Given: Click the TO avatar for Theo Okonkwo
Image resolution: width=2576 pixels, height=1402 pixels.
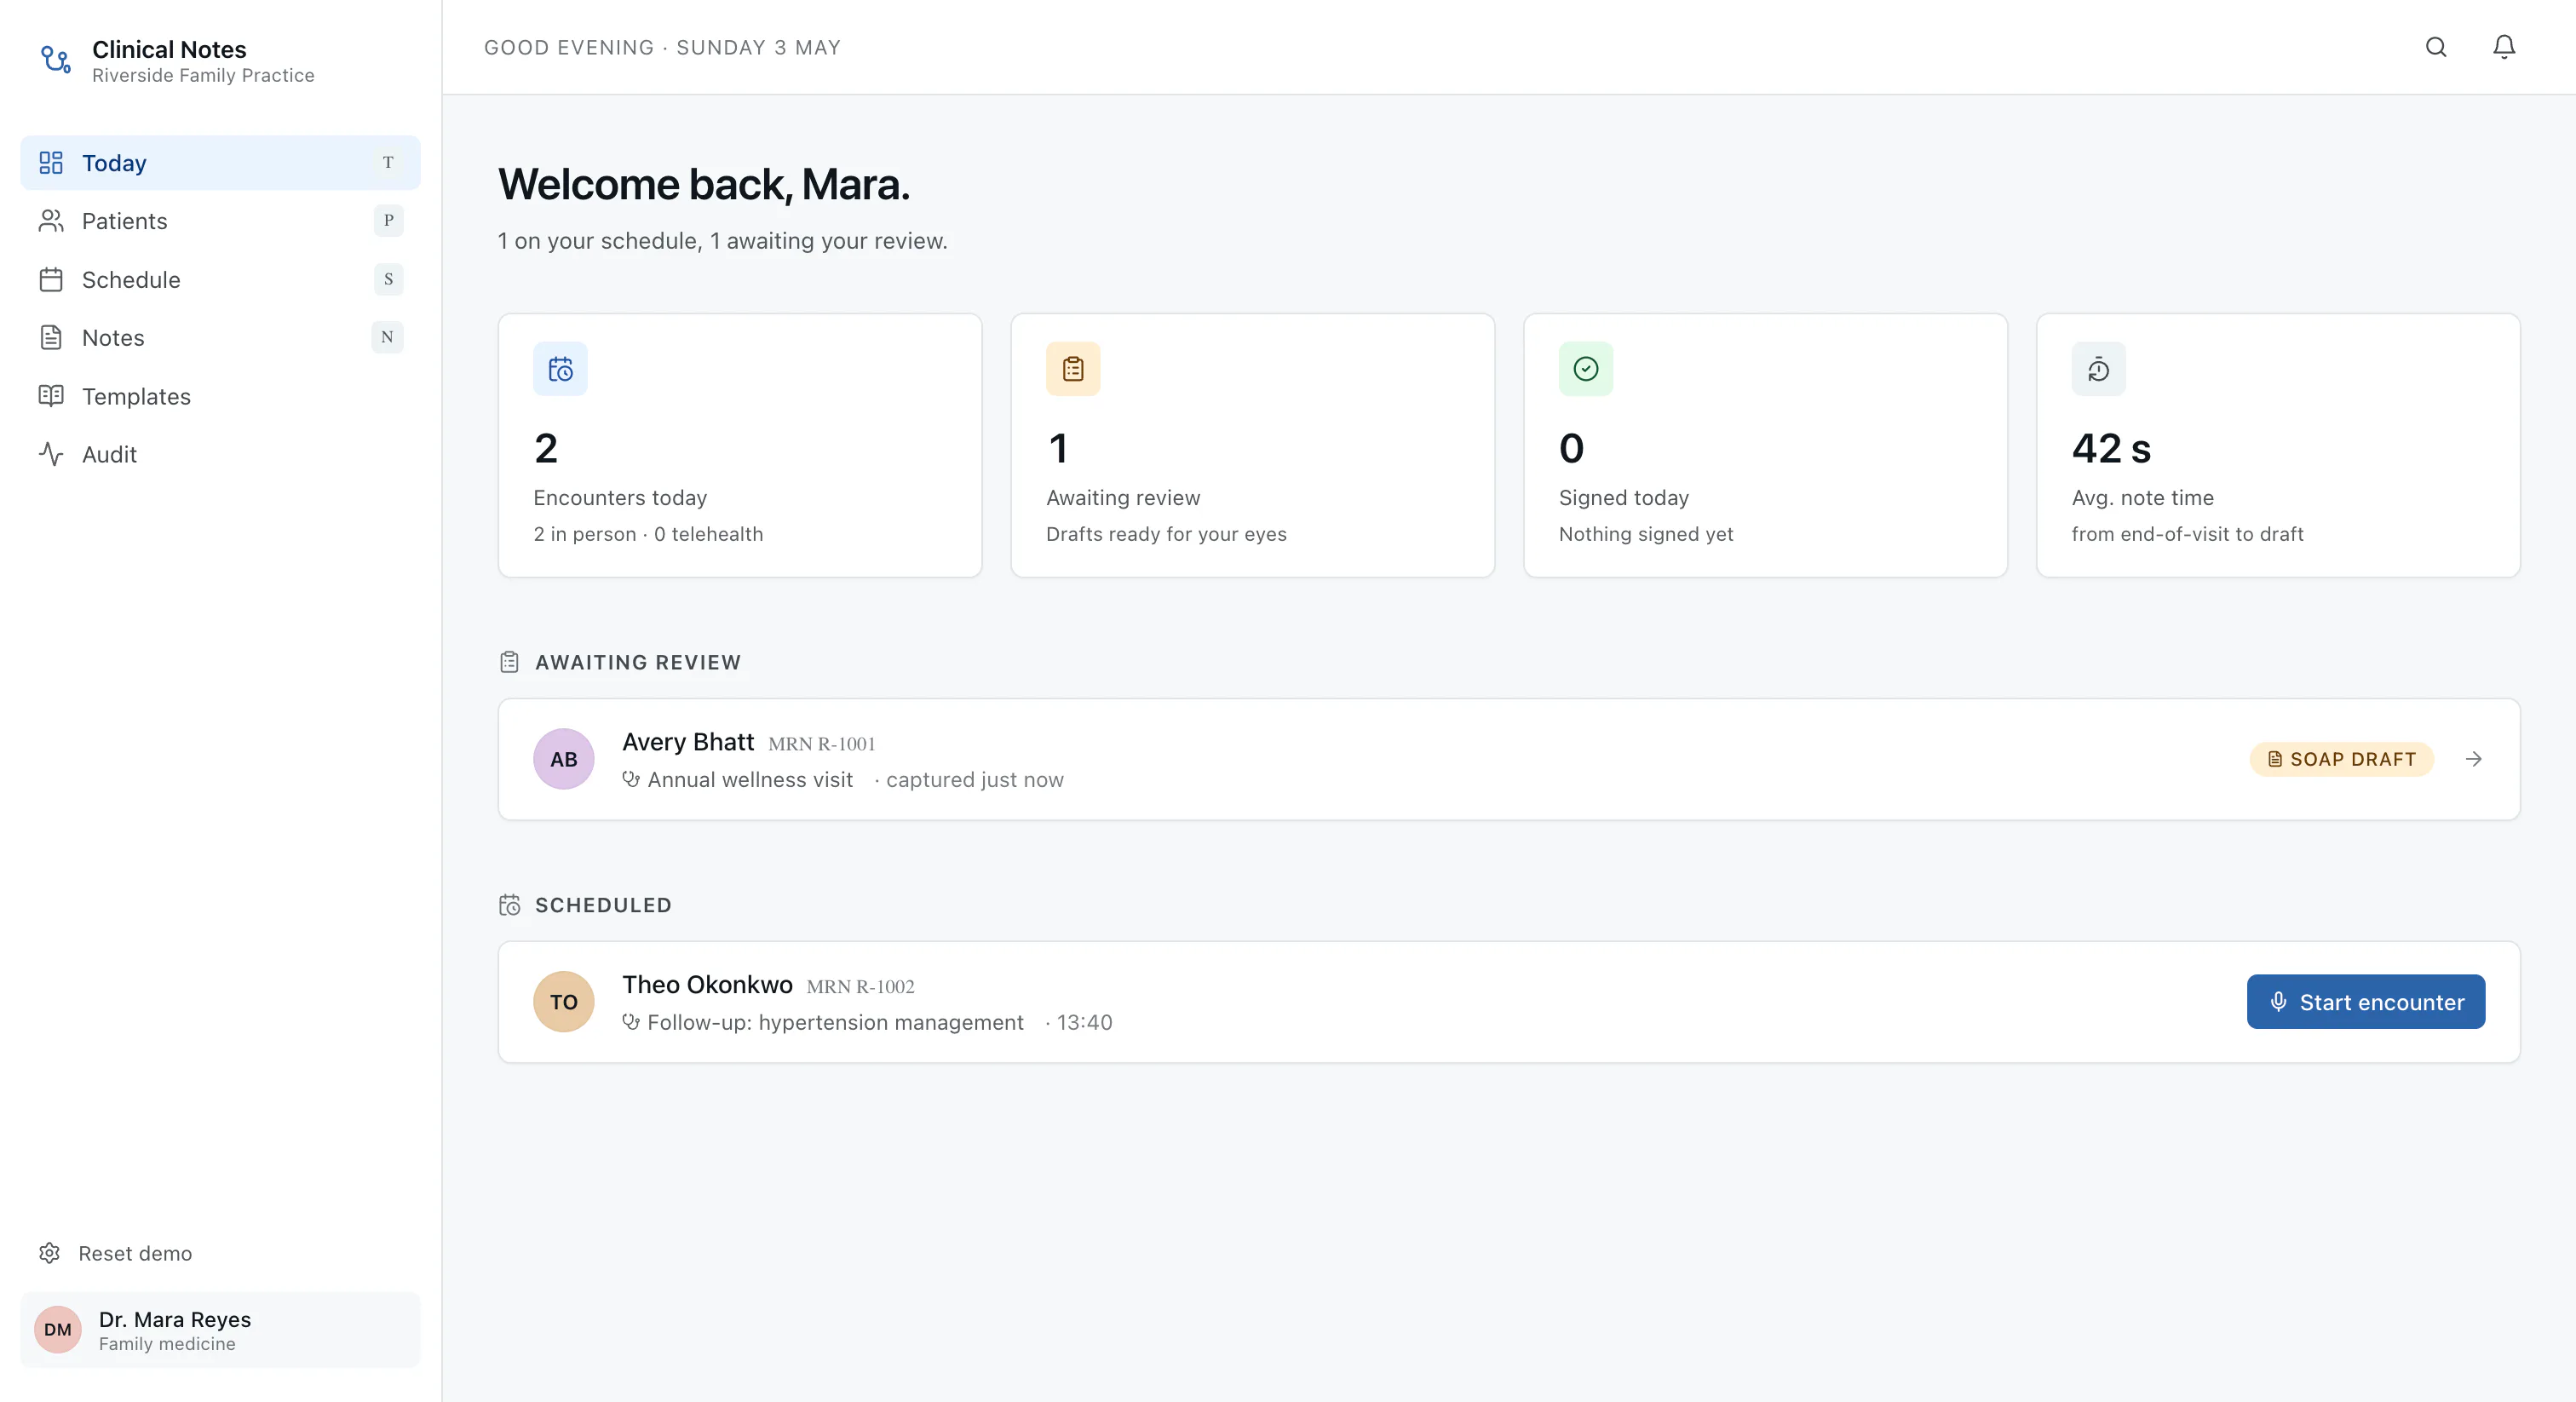Looking at the screenshot, I should pos(563,1002).
